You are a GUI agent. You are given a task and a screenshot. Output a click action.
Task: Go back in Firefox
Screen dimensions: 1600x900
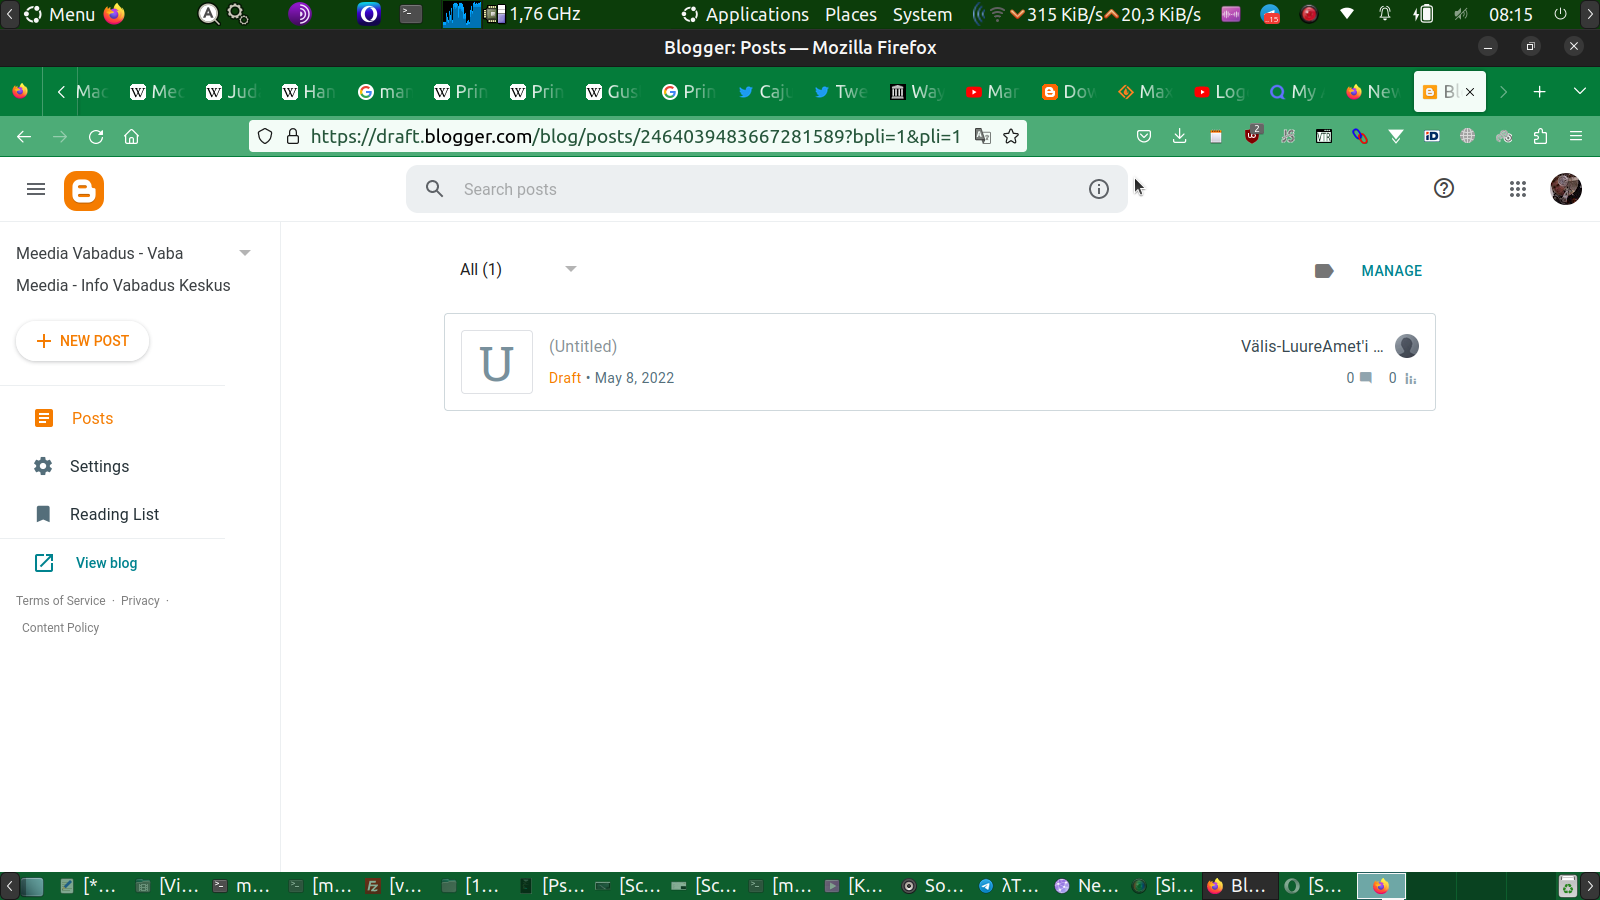pos(24,136)
